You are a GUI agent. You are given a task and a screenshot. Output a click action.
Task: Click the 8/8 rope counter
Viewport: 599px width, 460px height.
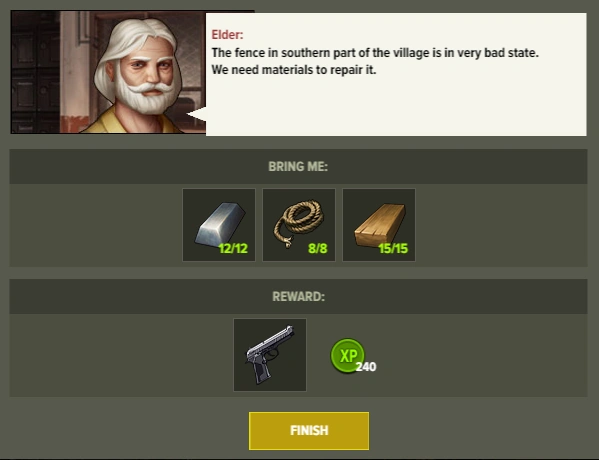(317, 249)
